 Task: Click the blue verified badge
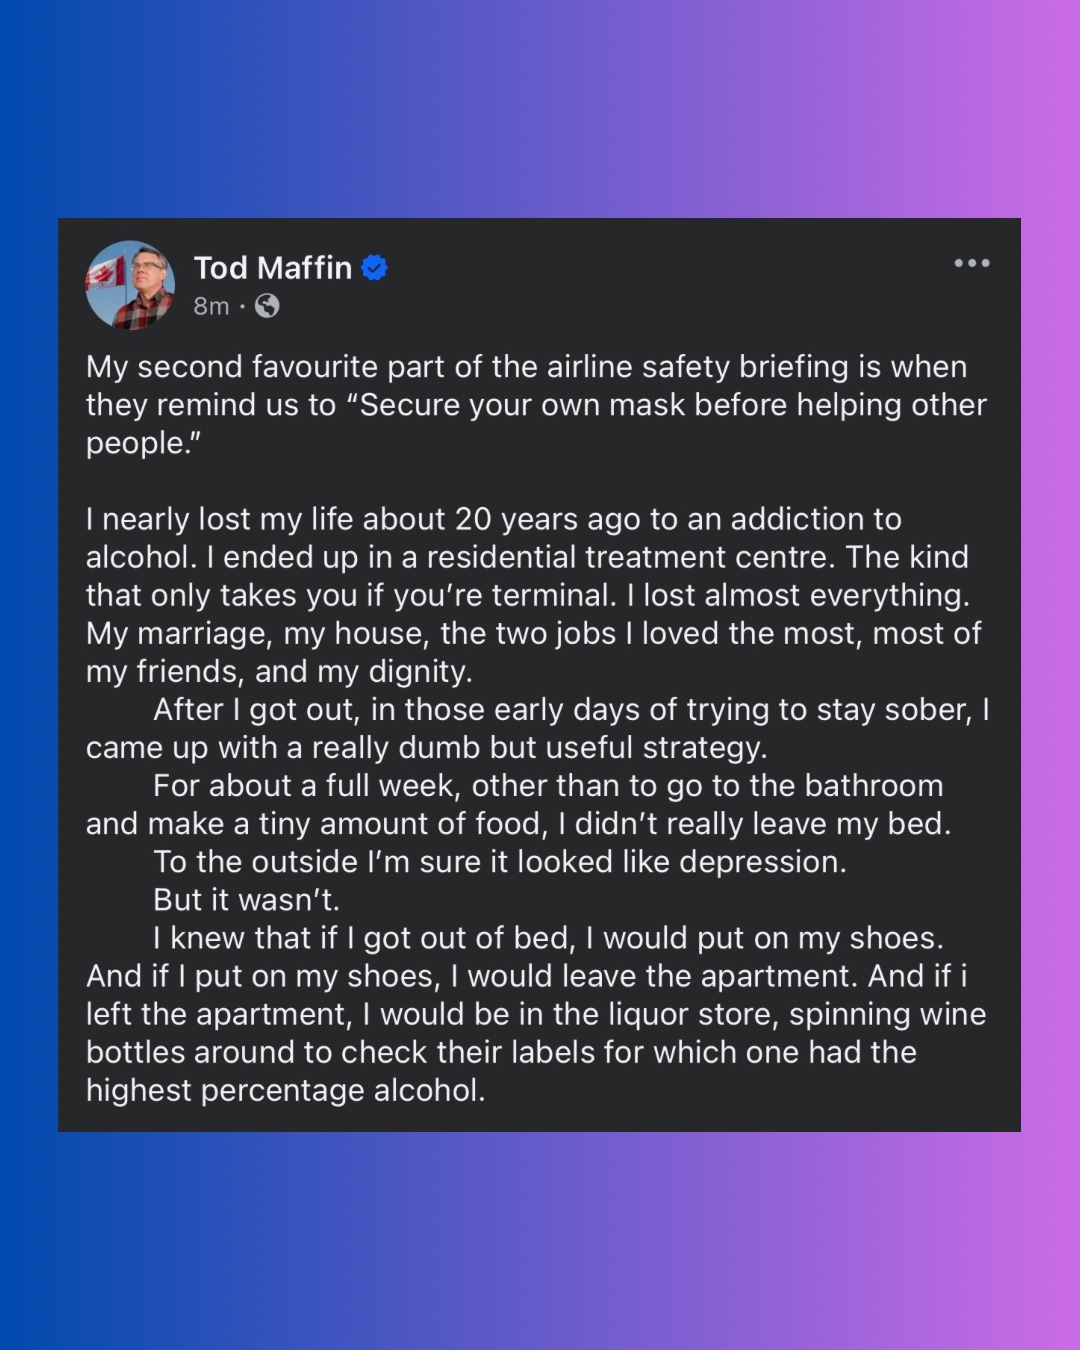tap(374, 268)
